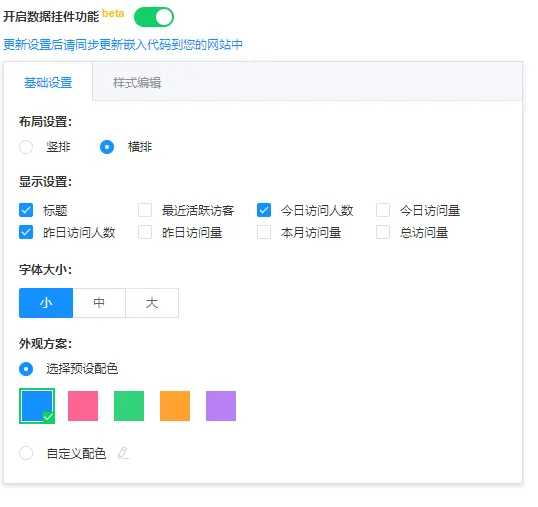Pick the orange preset color swatch
Image resolution: width=538 pixels, height=507 pixels.
(175, 406)
